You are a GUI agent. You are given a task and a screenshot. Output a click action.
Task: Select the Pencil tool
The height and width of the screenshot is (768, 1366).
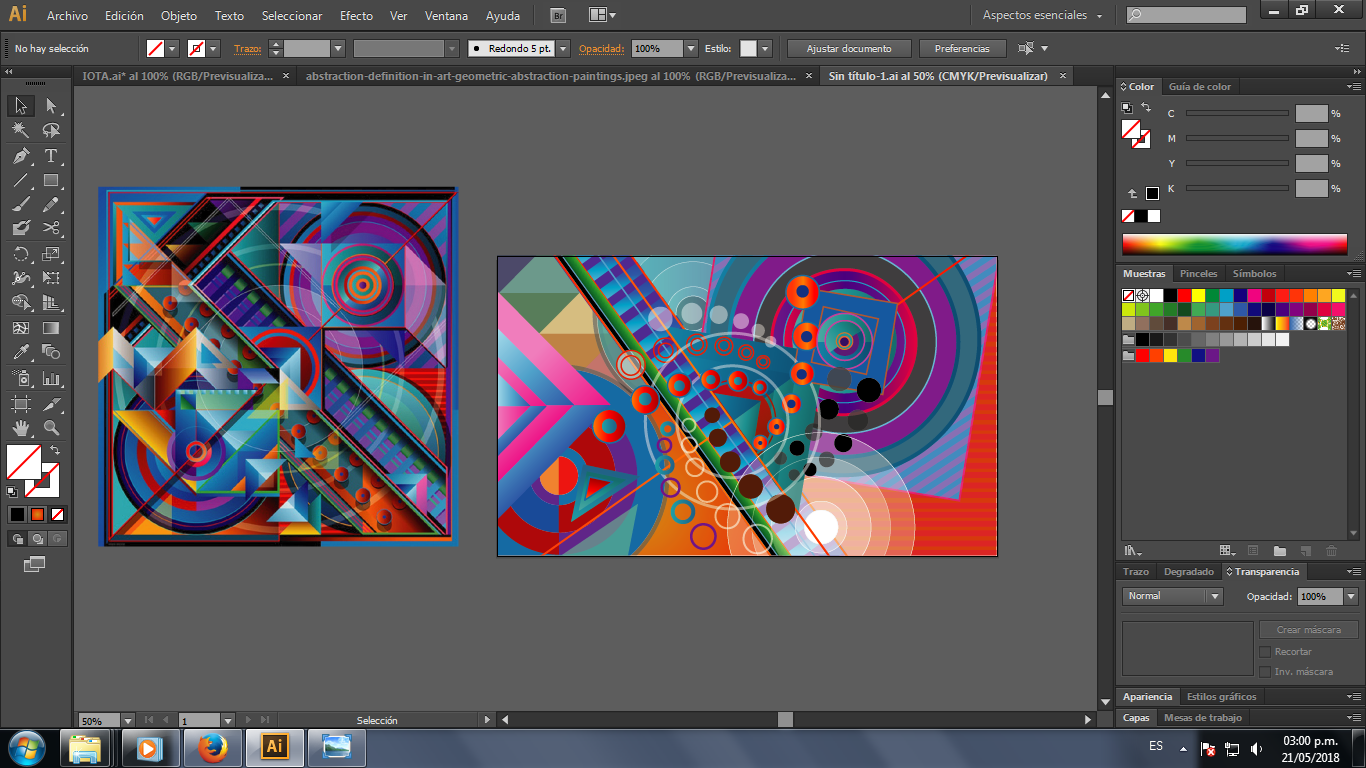51,204
